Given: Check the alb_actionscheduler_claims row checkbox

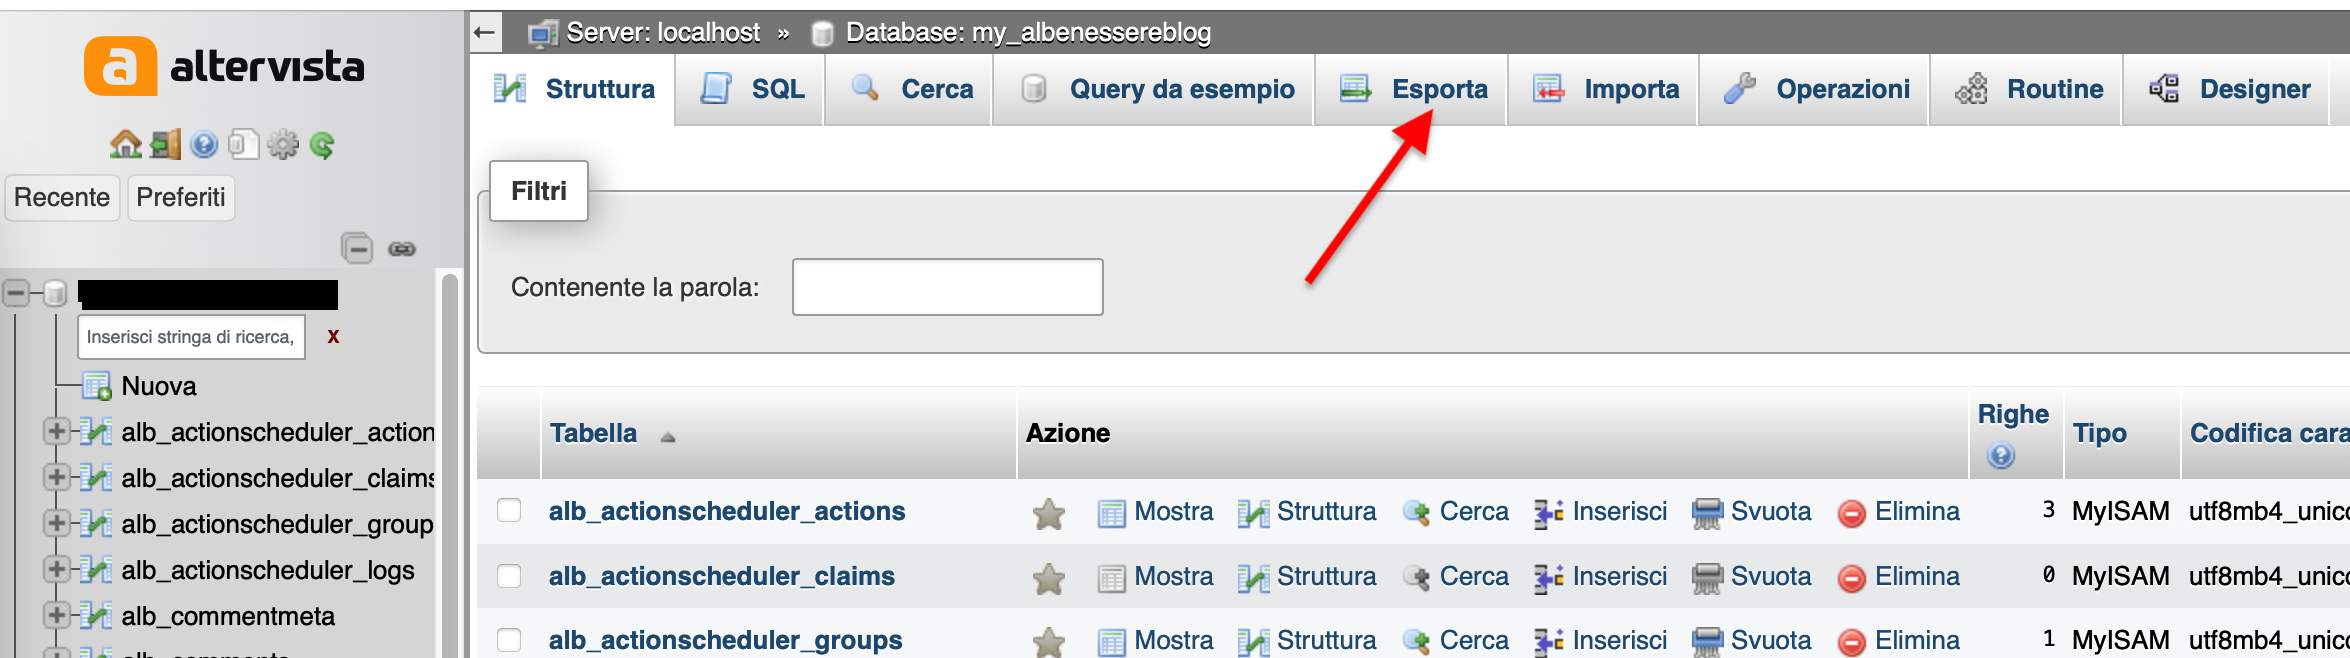Looking at the screenshot, I should pyautogui.click(x=509, y=576).
